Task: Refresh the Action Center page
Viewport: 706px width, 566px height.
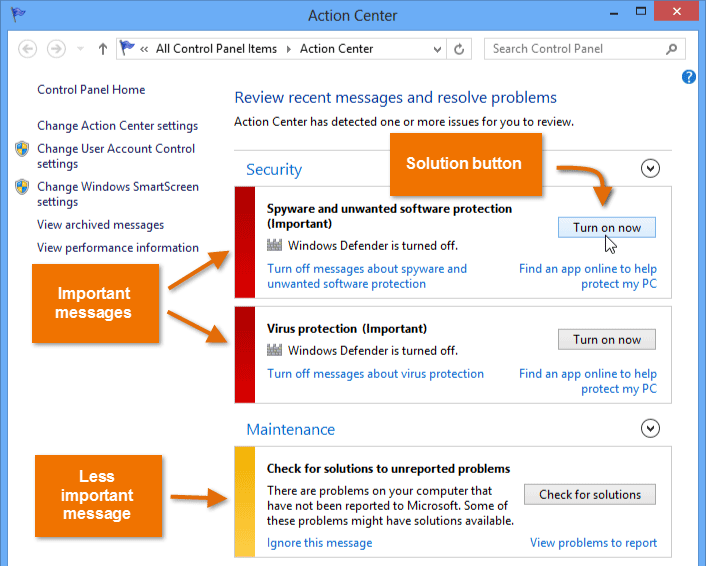Action: coord(460,49)
